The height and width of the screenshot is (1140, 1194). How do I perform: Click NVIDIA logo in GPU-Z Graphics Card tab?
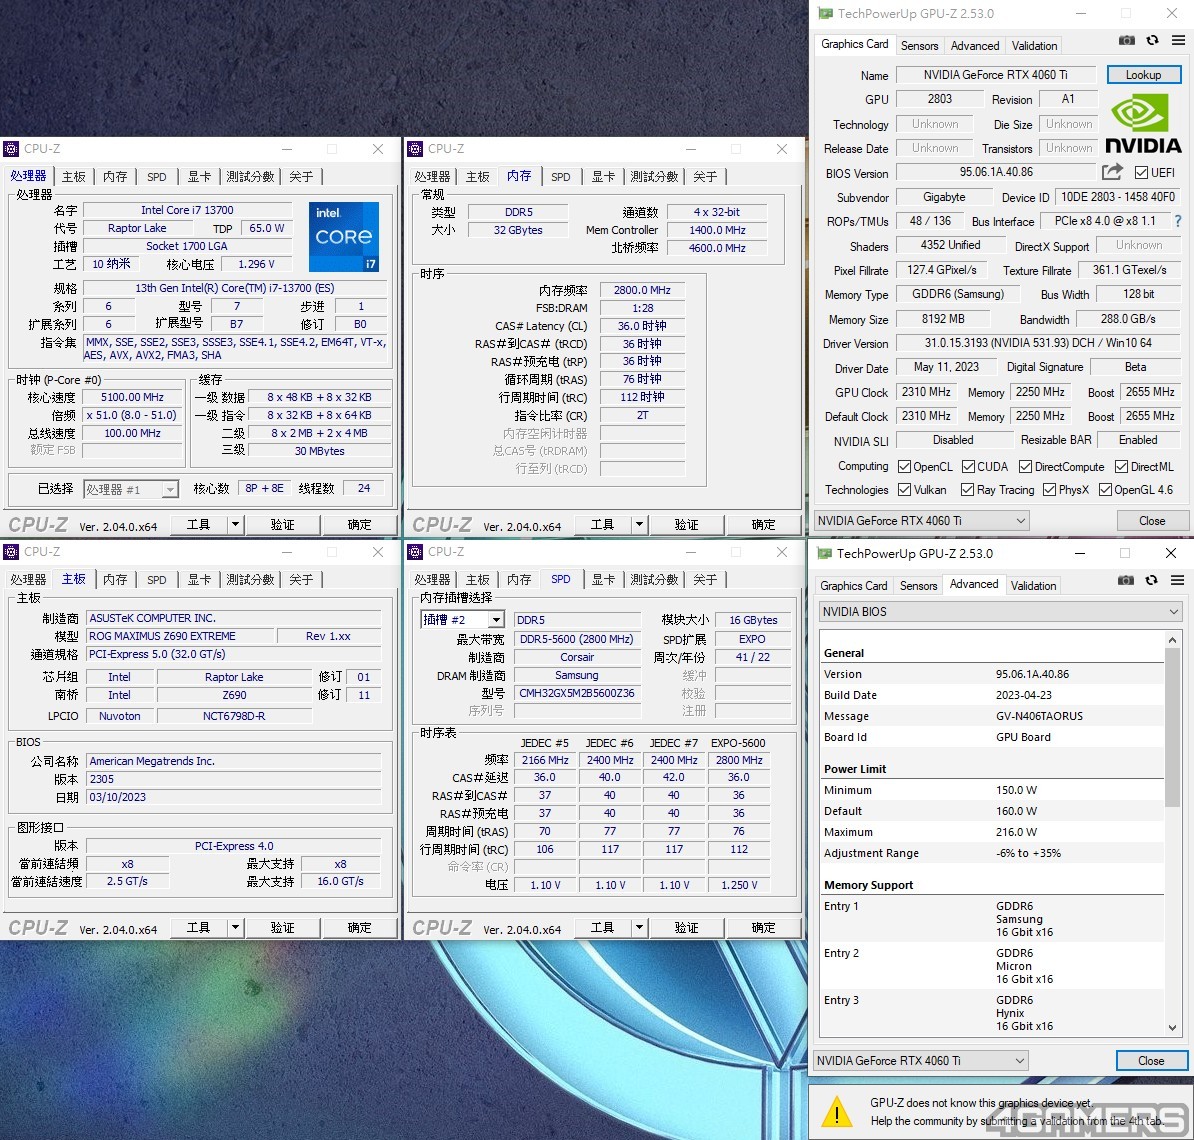1143,123
